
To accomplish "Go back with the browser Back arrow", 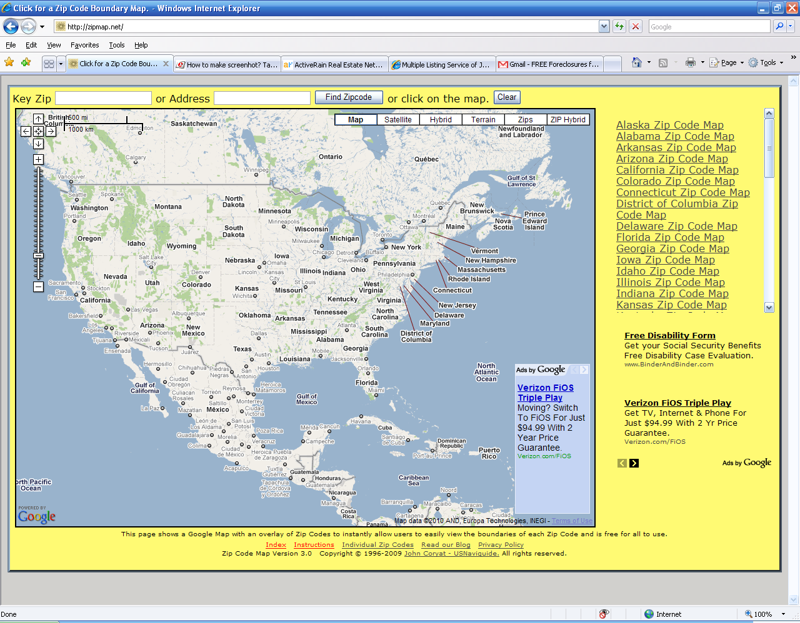I will click(11, 26).
